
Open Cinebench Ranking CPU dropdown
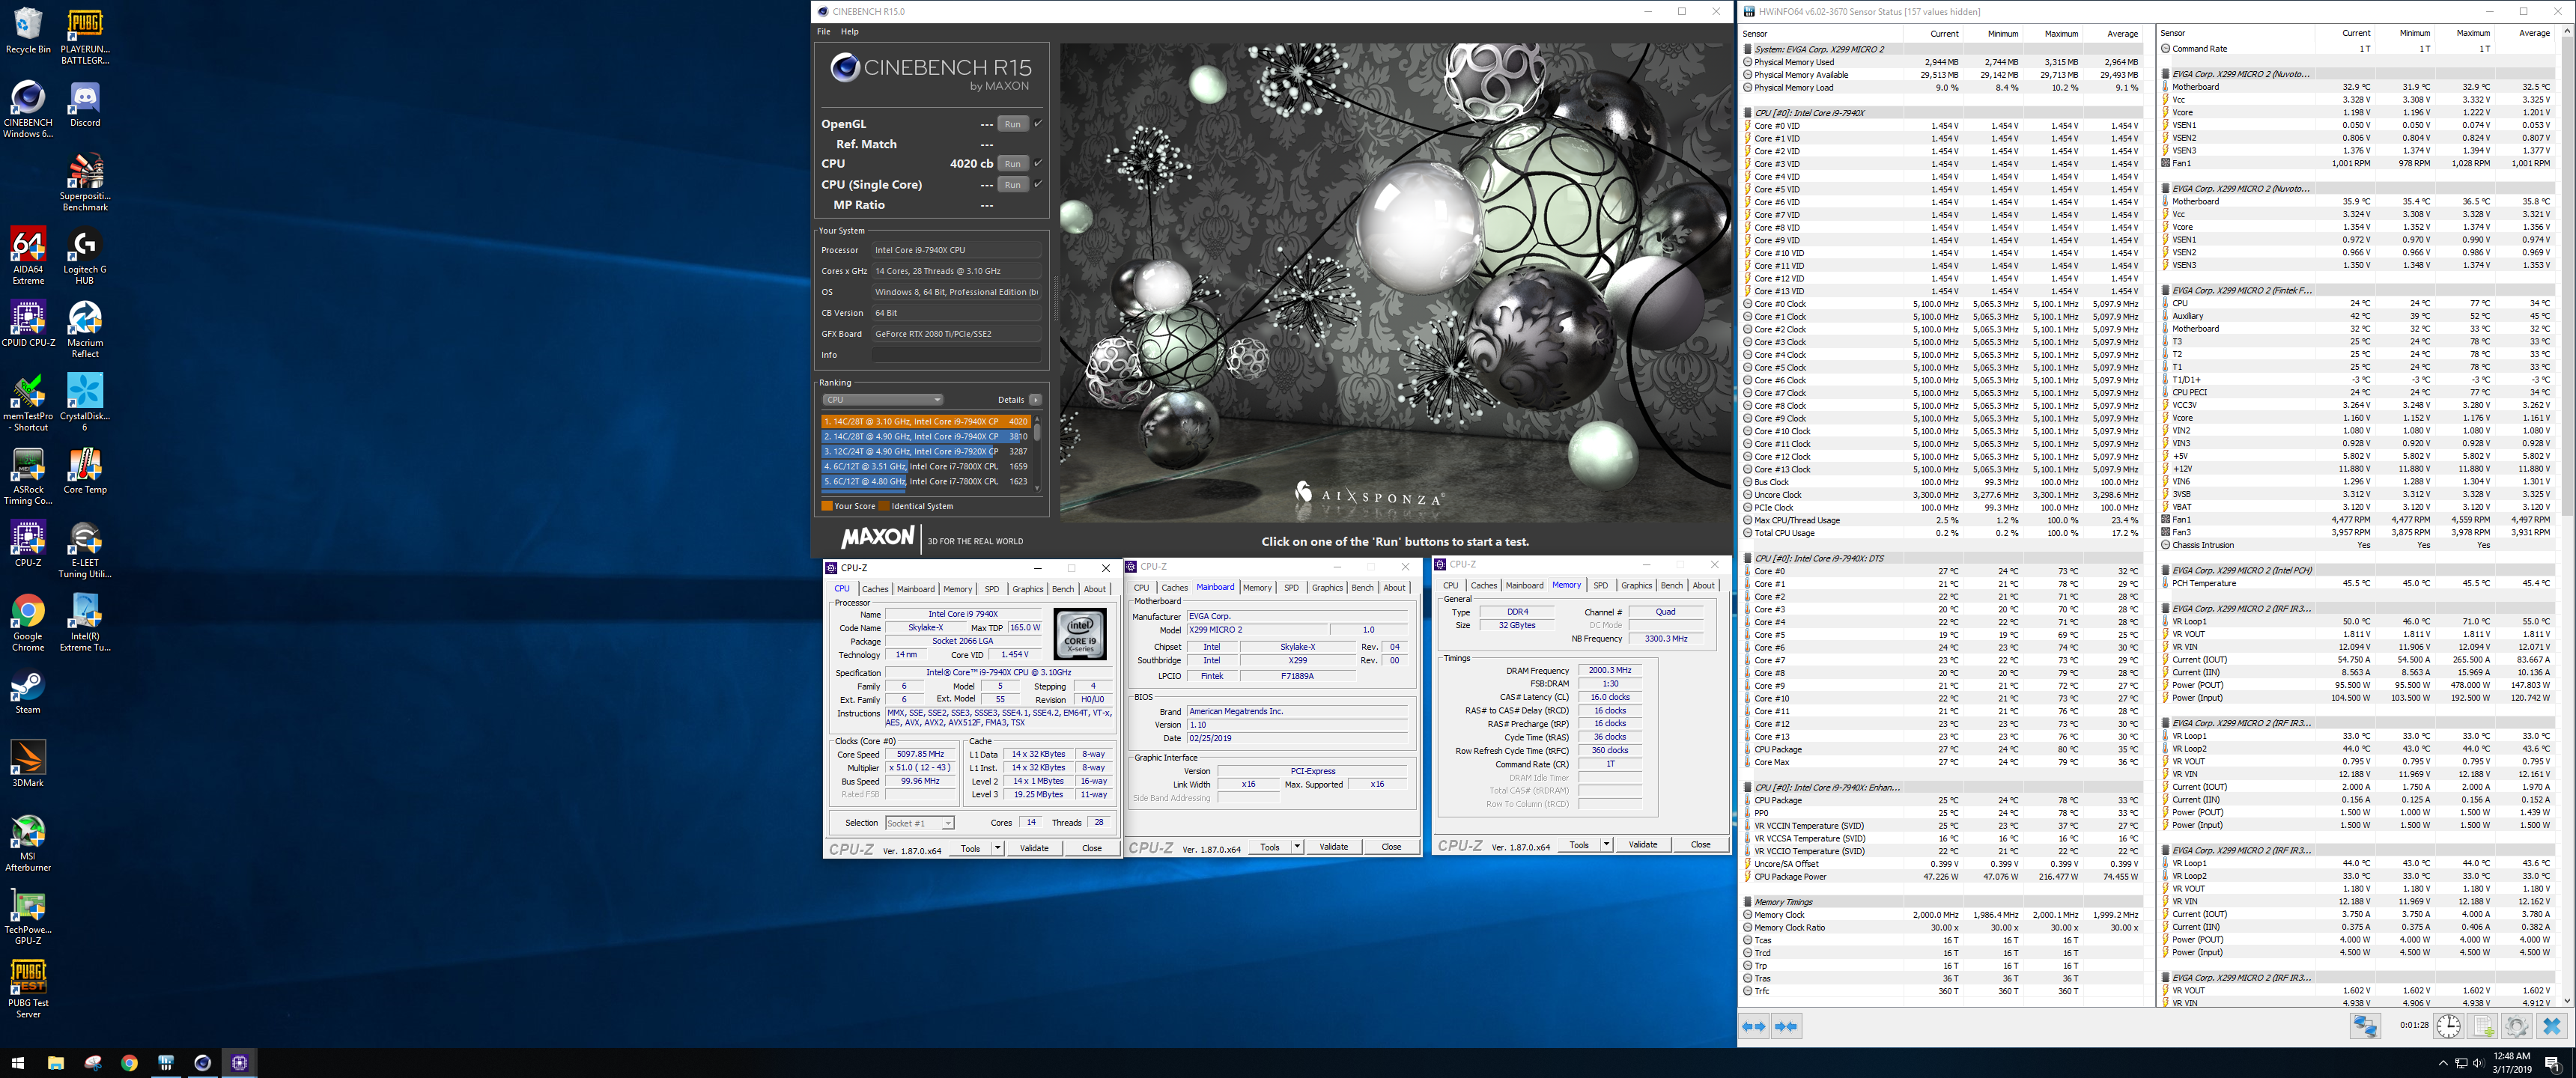[882, 400]
